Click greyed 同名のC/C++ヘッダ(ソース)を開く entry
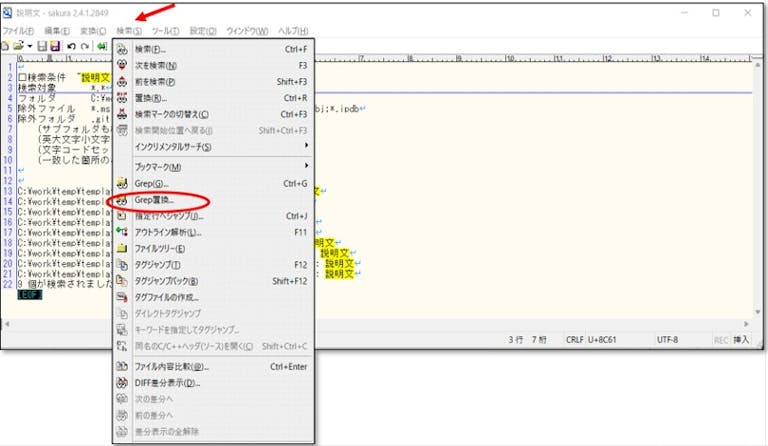 point(214,346)
